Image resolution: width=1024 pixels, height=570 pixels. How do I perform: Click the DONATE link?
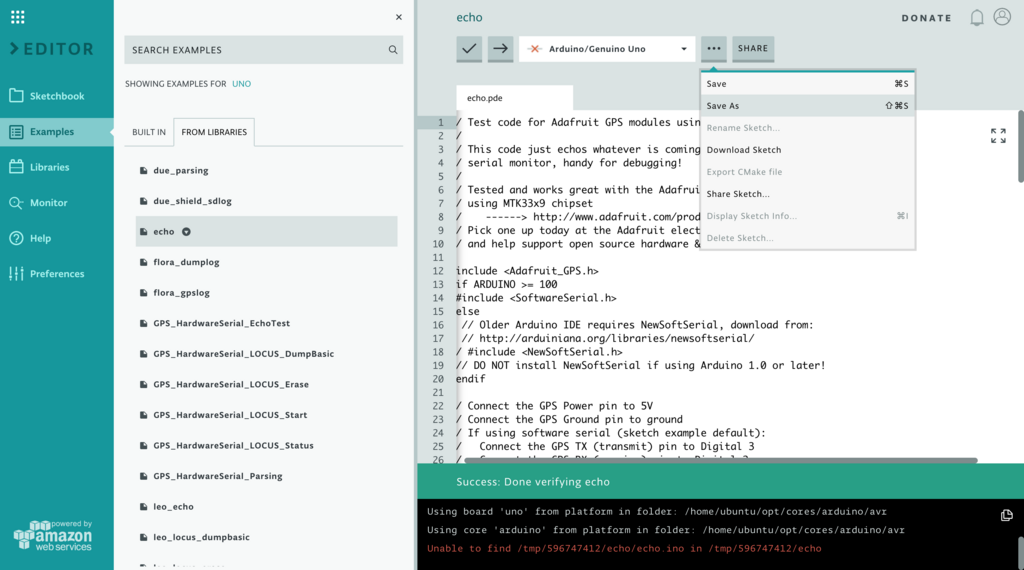pos(927,18)
